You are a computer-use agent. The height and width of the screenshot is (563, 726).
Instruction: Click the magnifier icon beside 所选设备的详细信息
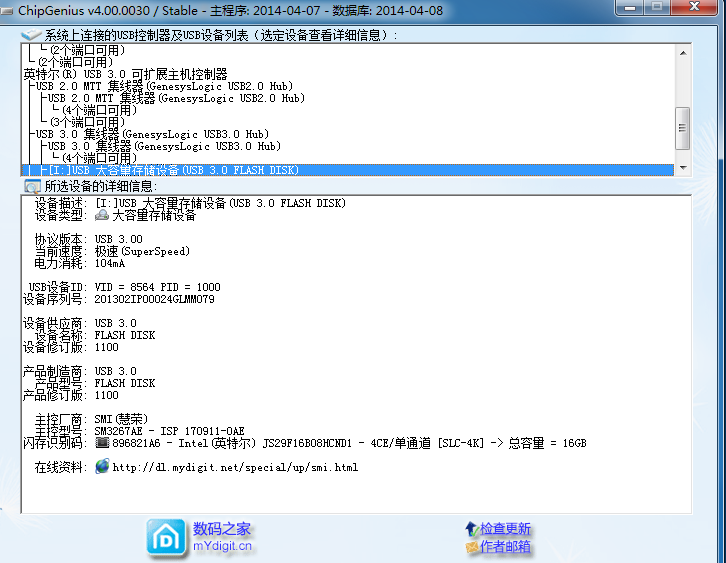(x=32, y=187)
